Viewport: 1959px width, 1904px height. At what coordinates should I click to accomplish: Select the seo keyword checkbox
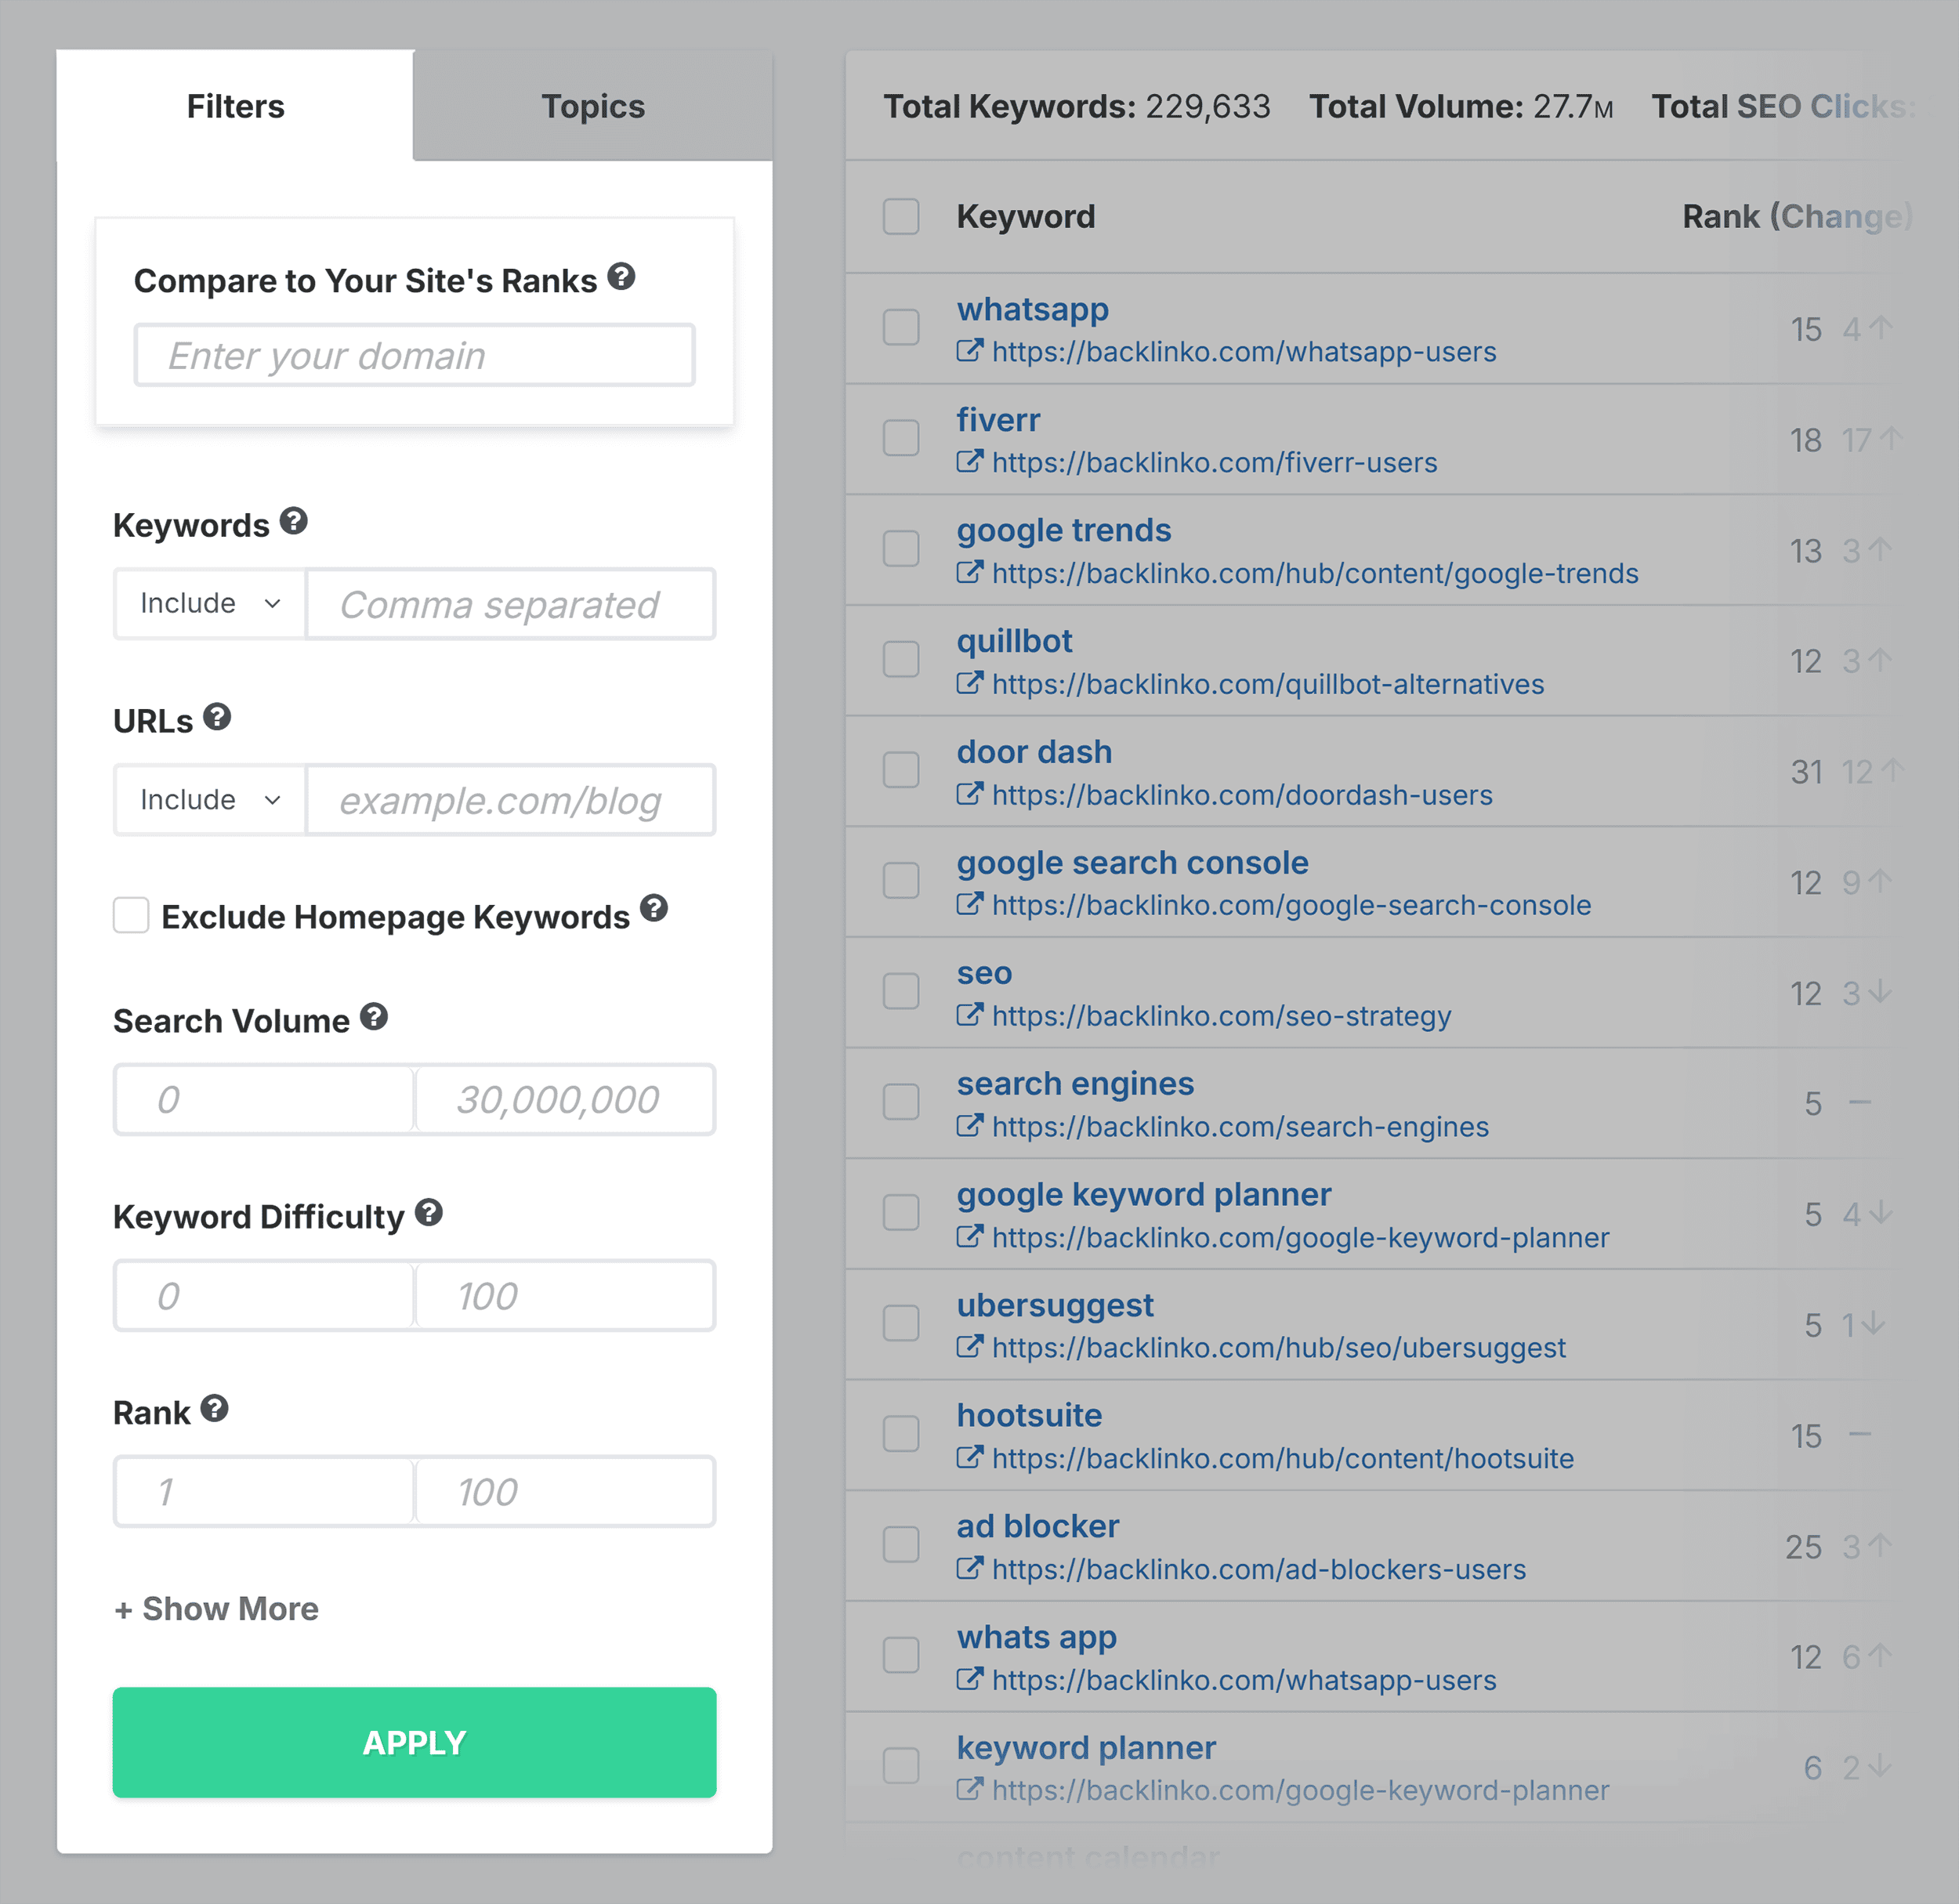click(901, 992)
